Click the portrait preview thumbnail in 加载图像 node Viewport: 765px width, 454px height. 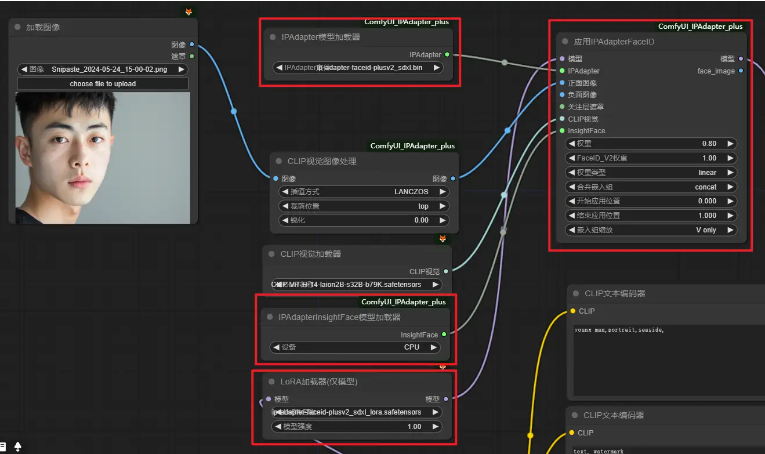[102, 158]
